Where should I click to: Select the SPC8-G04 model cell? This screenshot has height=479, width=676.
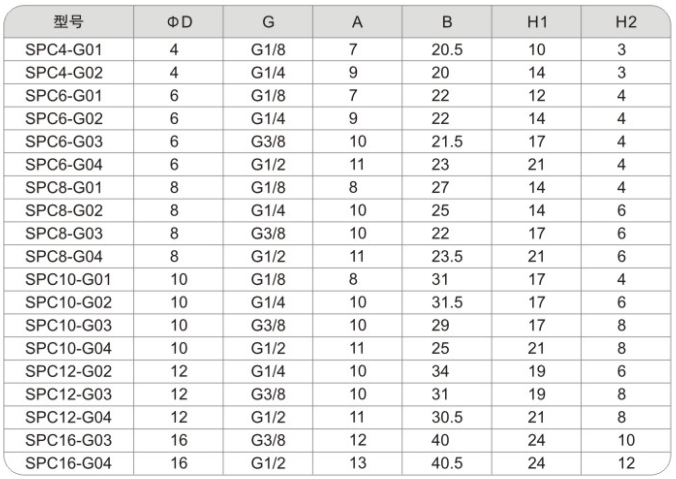(x=69, y=257)
